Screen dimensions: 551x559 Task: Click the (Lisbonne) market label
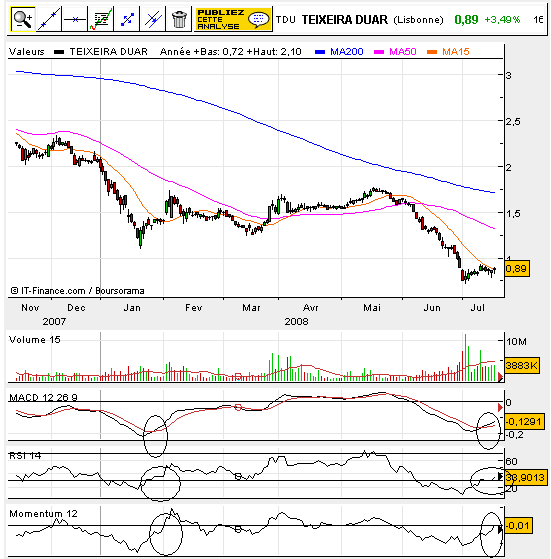418,20
